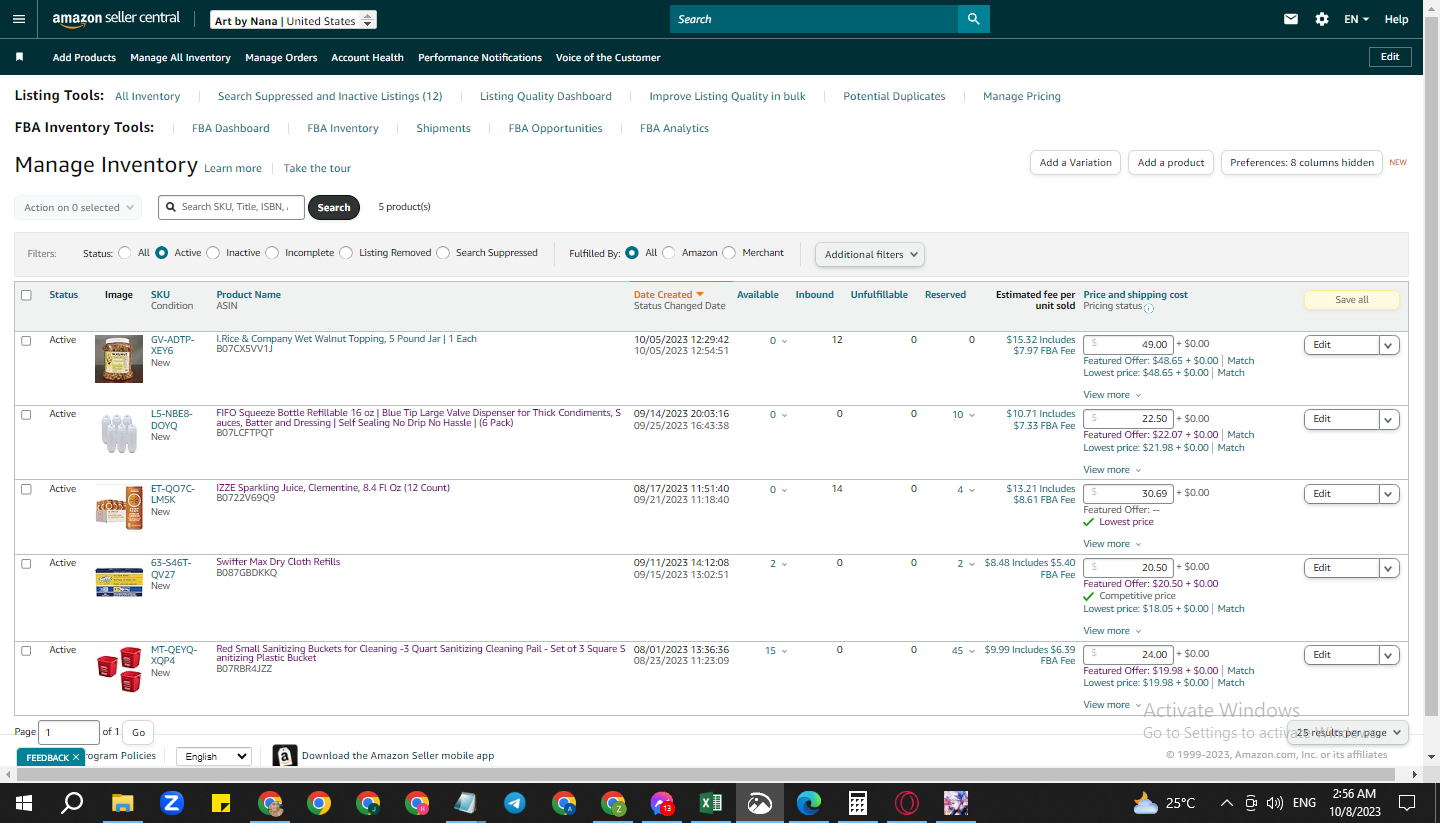
Task: Open the '25 results per page' dropdown
Action: tap(1347, 732)
